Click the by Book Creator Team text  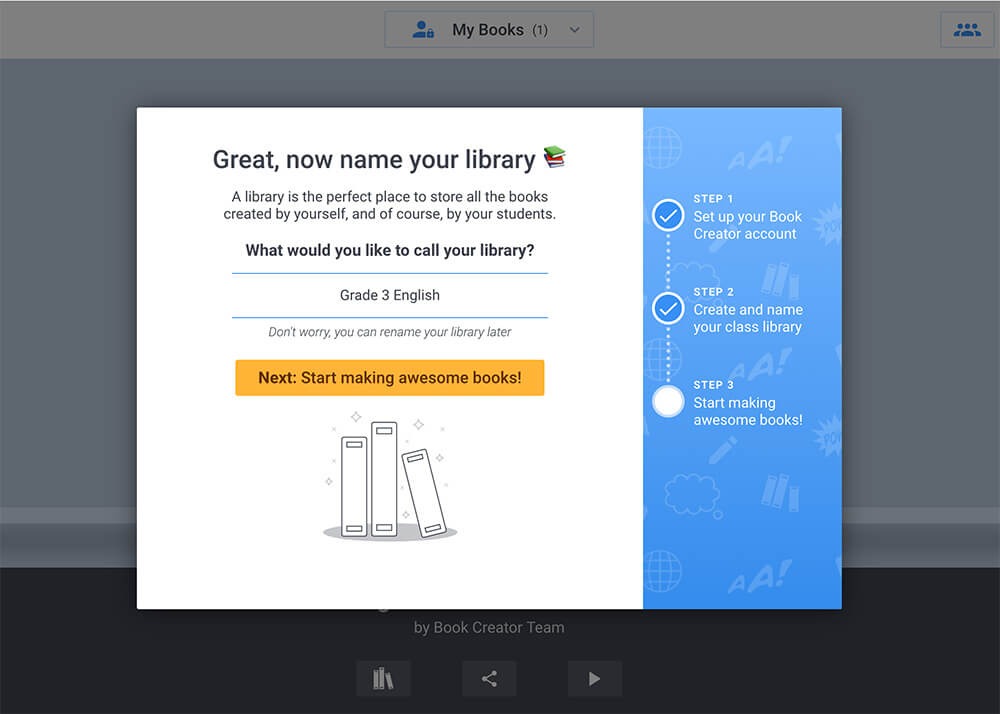[x=489, y=628]
